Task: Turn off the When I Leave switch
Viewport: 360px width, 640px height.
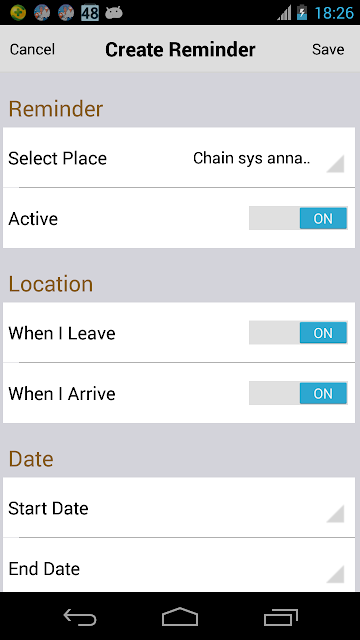Action: [x=298, y=333]
